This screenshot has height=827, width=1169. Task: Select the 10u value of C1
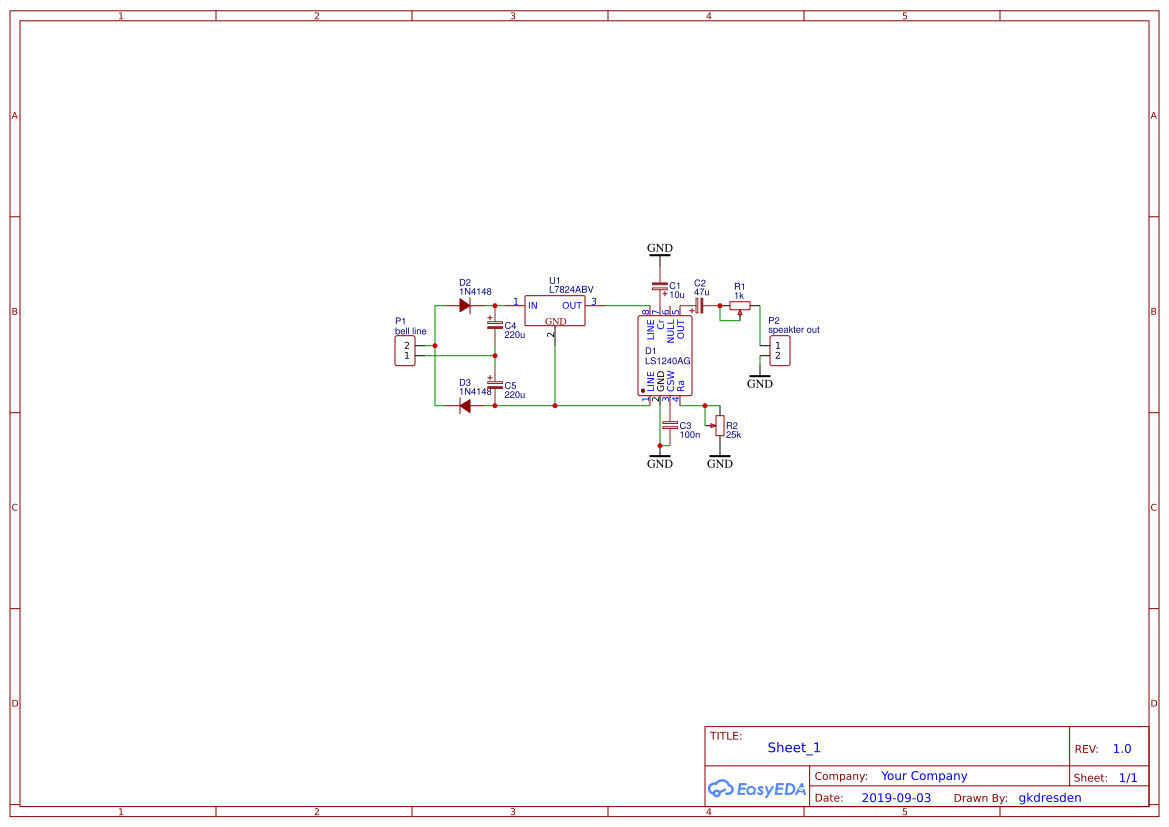point(676,295)
